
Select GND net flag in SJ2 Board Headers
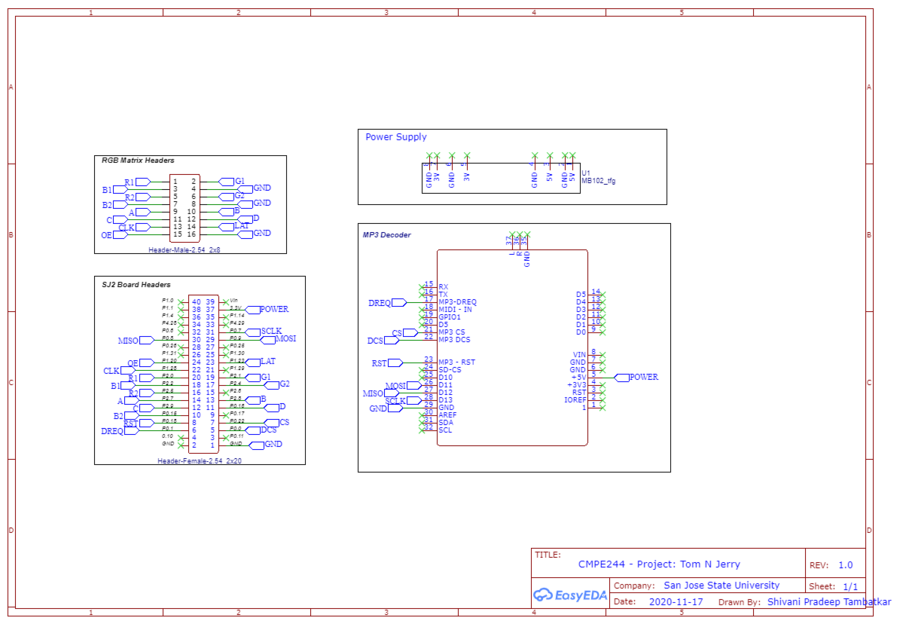click(265, 445)
